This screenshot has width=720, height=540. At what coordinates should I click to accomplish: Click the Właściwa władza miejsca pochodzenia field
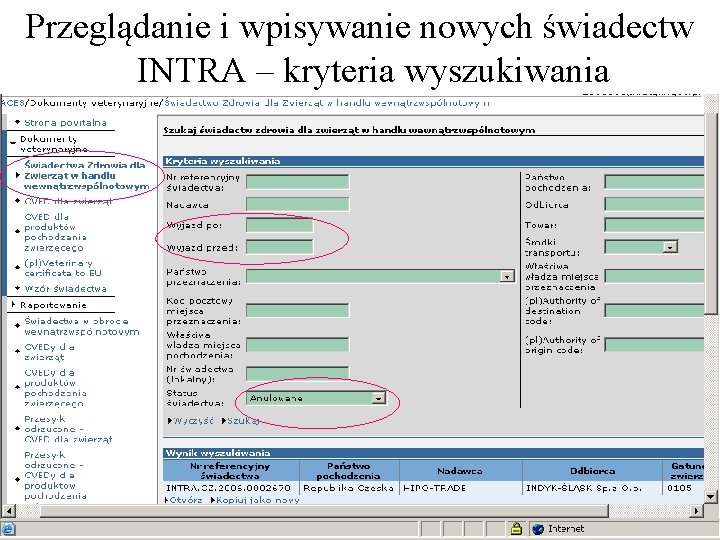298,345
